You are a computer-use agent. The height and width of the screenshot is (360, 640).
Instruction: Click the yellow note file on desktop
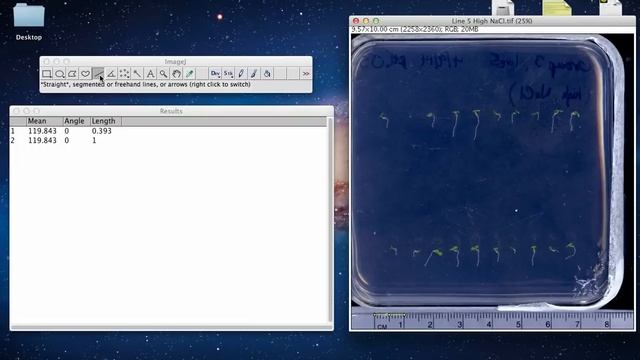pos(557,8)
